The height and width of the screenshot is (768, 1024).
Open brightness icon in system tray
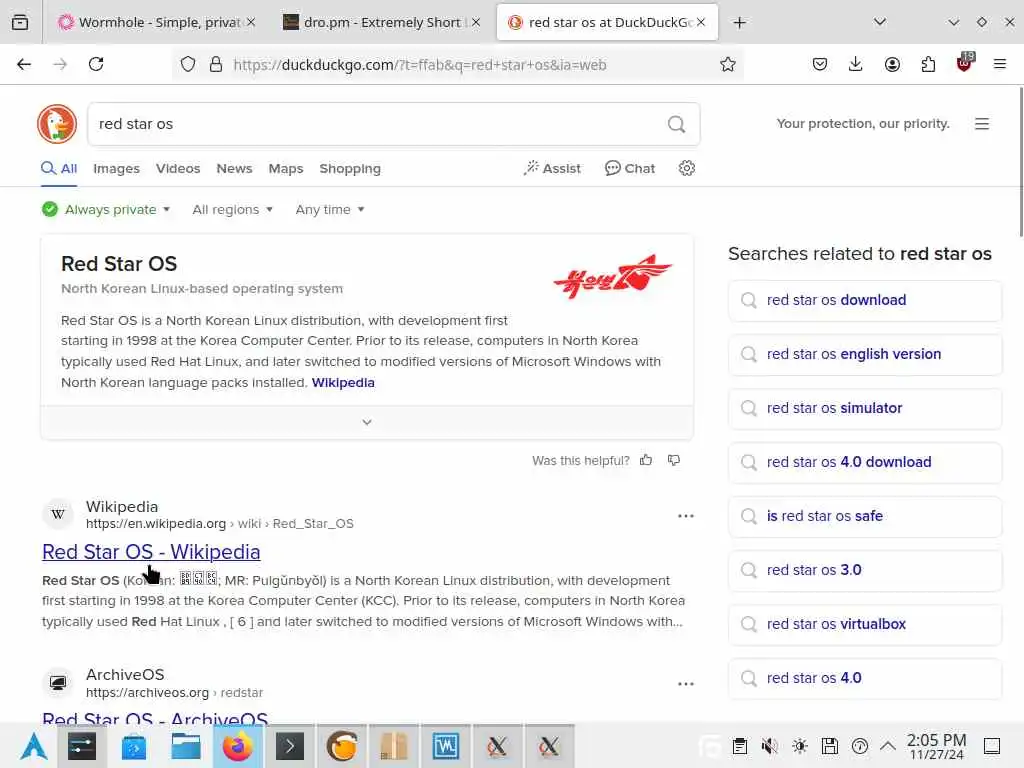[800, 746]
